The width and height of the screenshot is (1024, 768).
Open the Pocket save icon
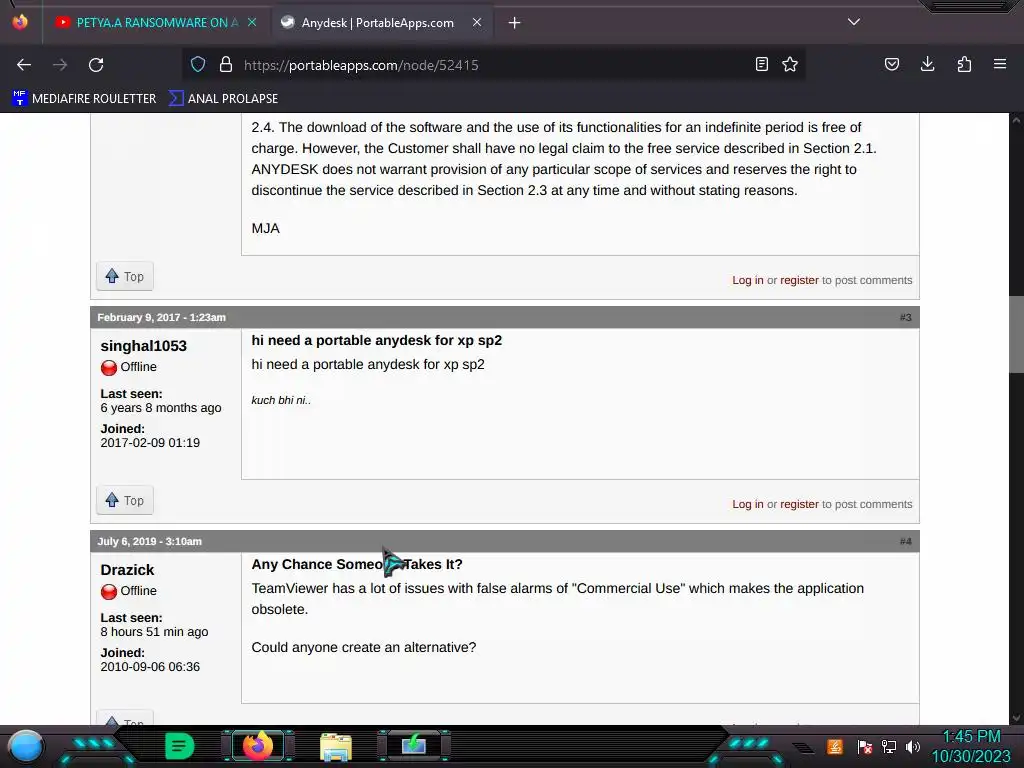[x=891, y=64]
